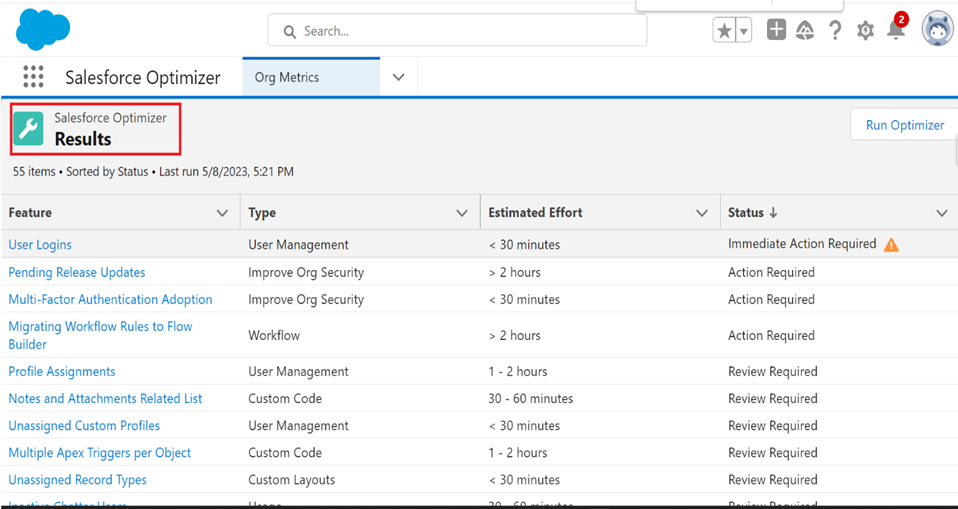958x509 pixels.
Task: Click User Management in User Logins row
Action: (298, 245)
